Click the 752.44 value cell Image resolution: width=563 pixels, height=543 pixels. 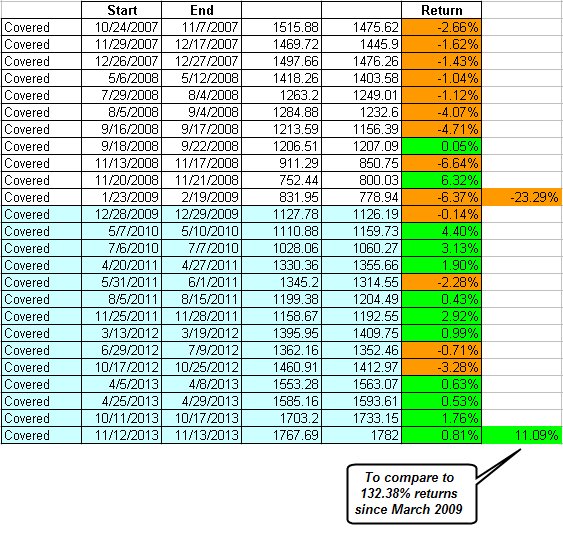pos(282,180)
